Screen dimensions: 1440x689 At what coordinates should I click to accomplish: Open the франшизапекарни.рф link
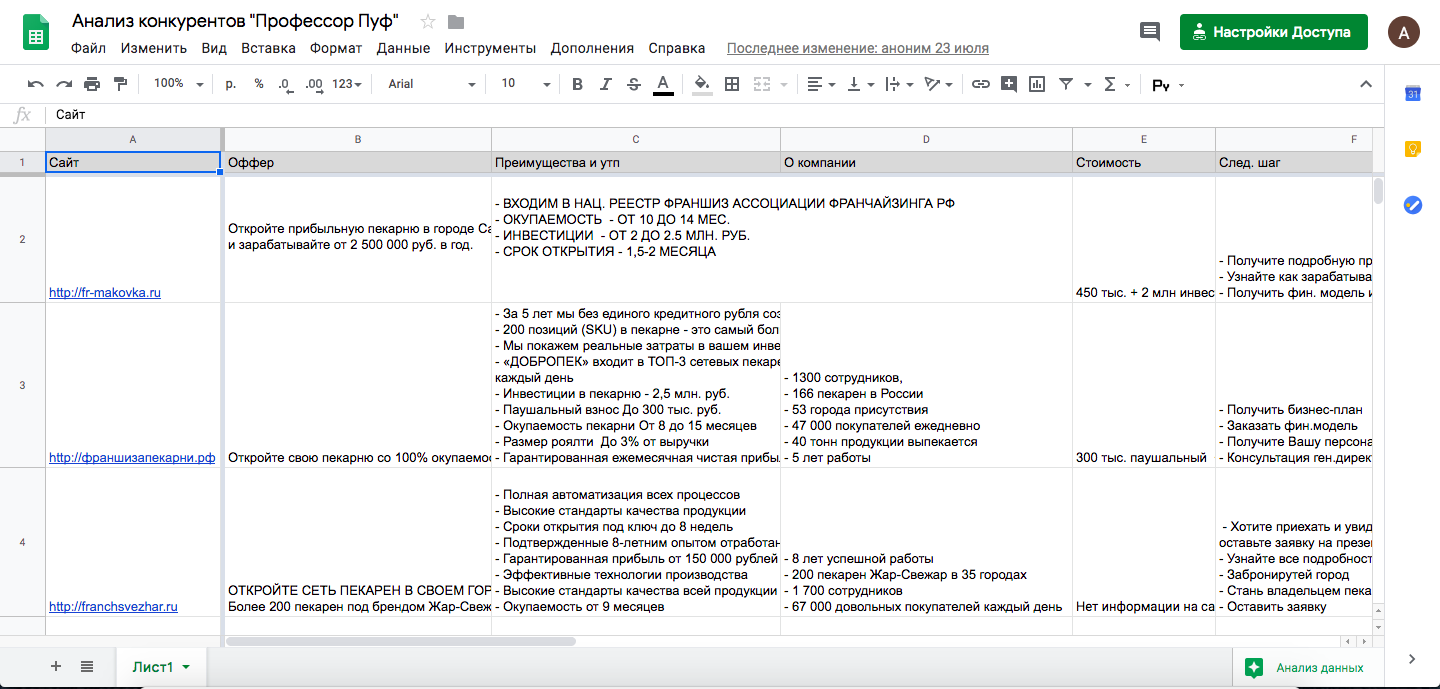point(132,458)
